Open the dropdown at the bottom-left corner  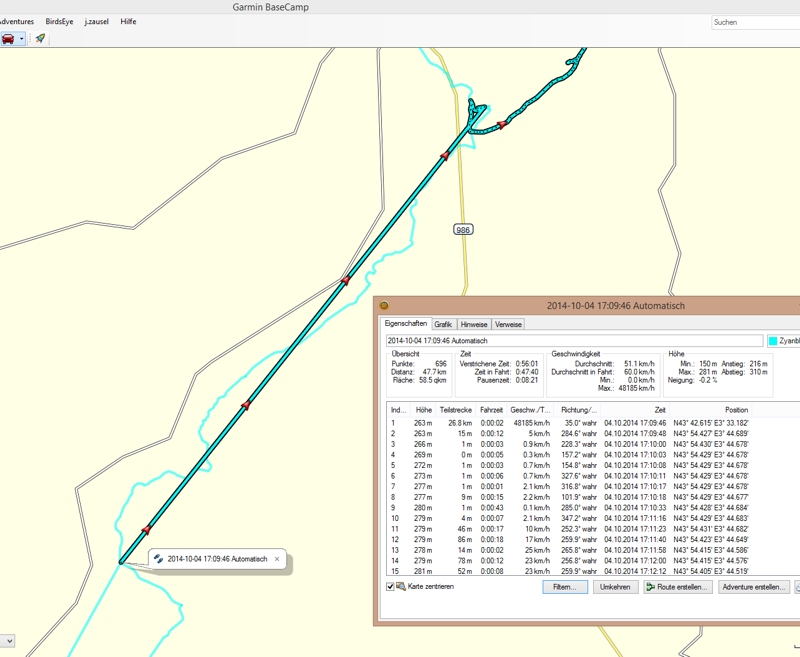pos(7,641)
